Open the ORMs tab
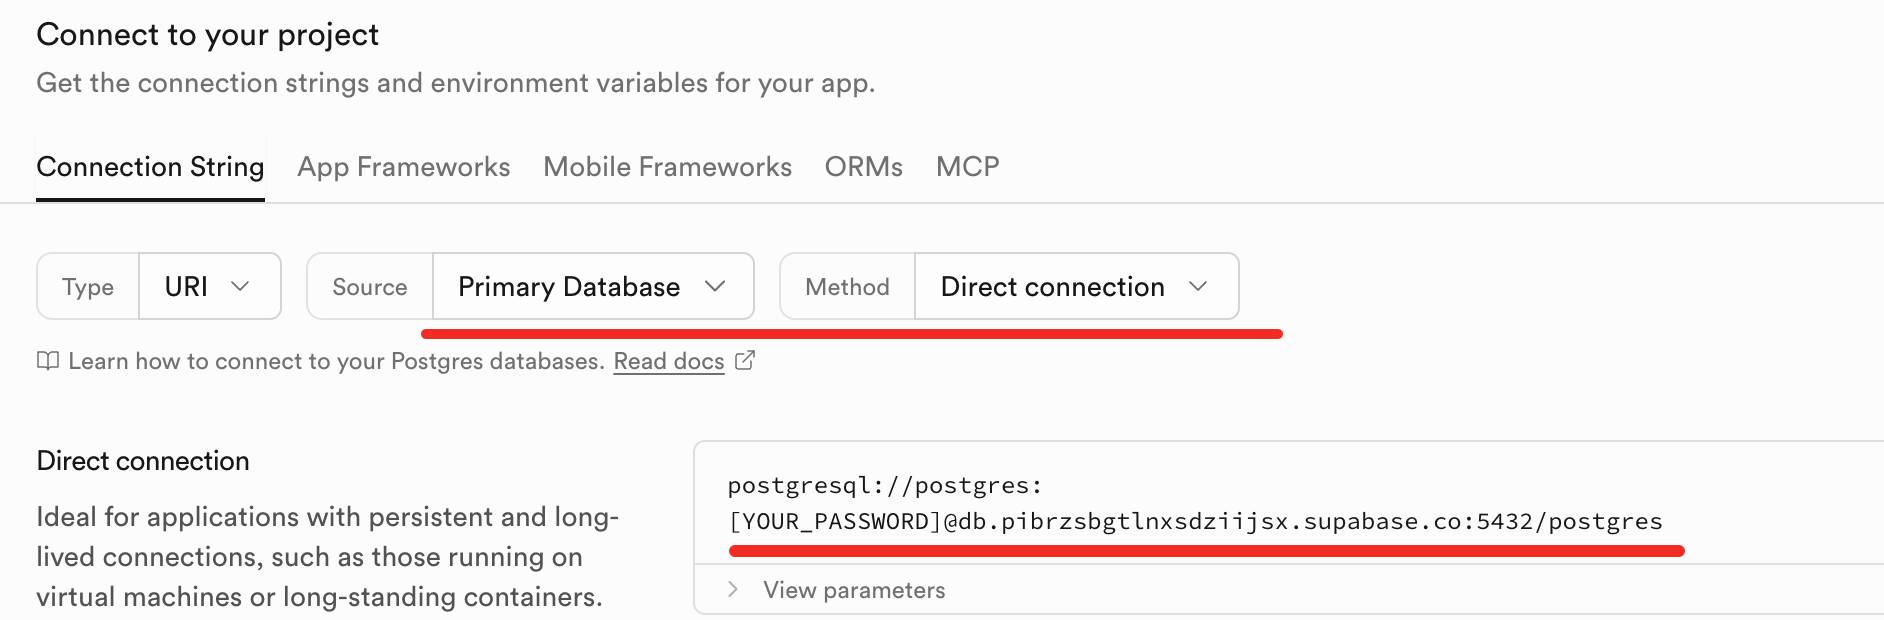The width and height of the screenshot is (1884, 620). (x=864, y=167)
